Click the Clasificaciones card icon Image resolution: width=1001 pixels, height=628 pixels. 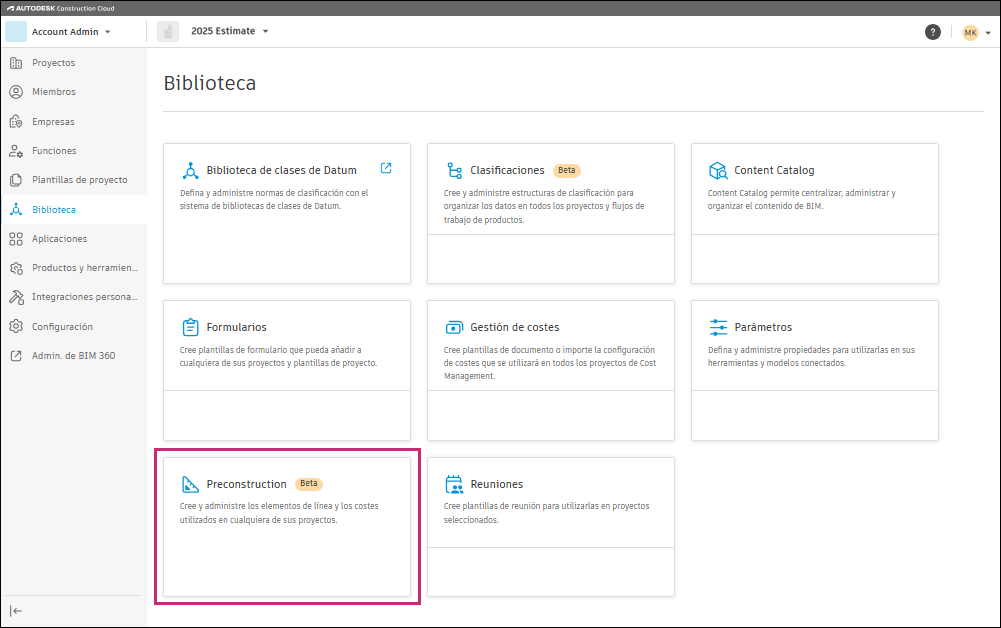pos(454,170)
